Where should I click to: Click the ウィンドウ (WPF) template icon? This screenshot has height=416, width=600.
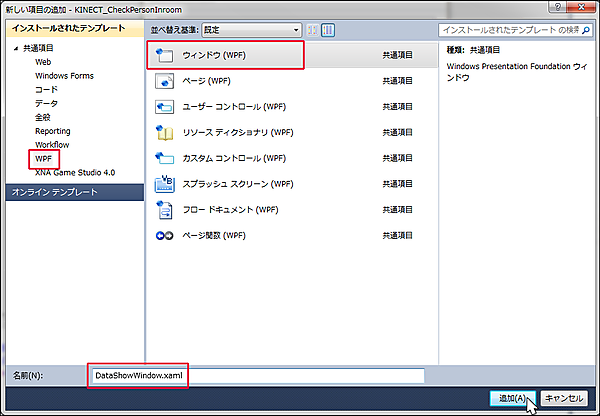(x=165, y=55)
